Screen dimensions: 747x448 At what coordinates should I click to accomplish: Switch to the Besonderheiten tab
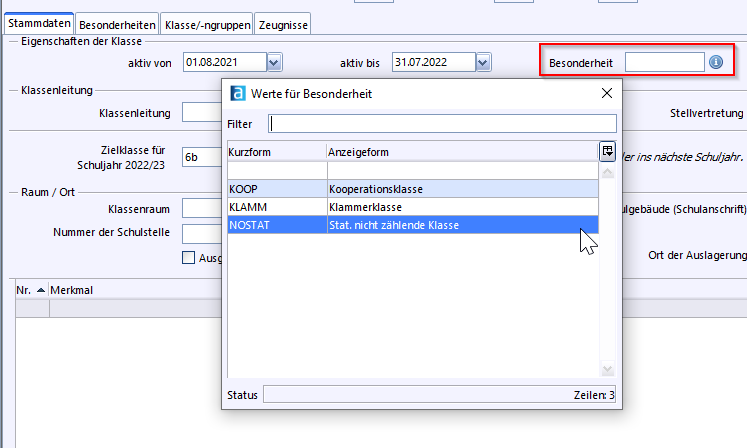tap(116, 23)
